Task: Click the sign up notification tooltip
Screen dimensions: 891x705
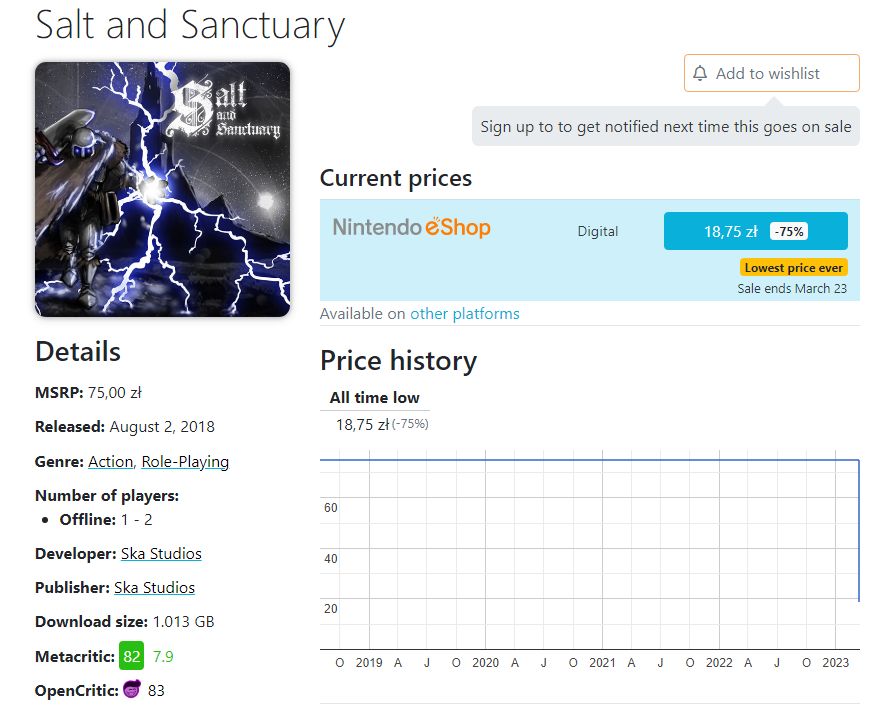Action: pos(665,126)
